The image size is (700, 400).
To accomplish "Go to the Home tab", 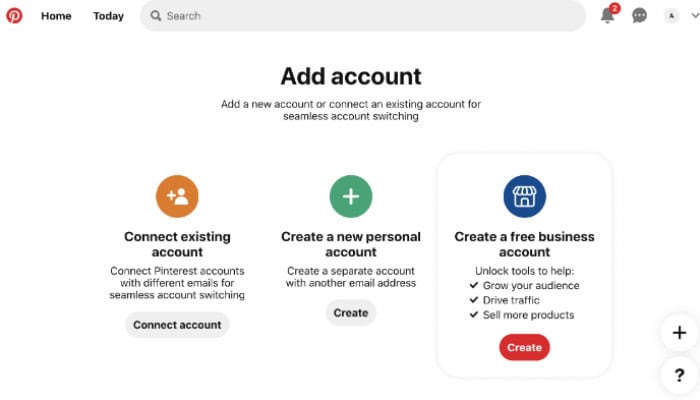I will pos(56,16).
